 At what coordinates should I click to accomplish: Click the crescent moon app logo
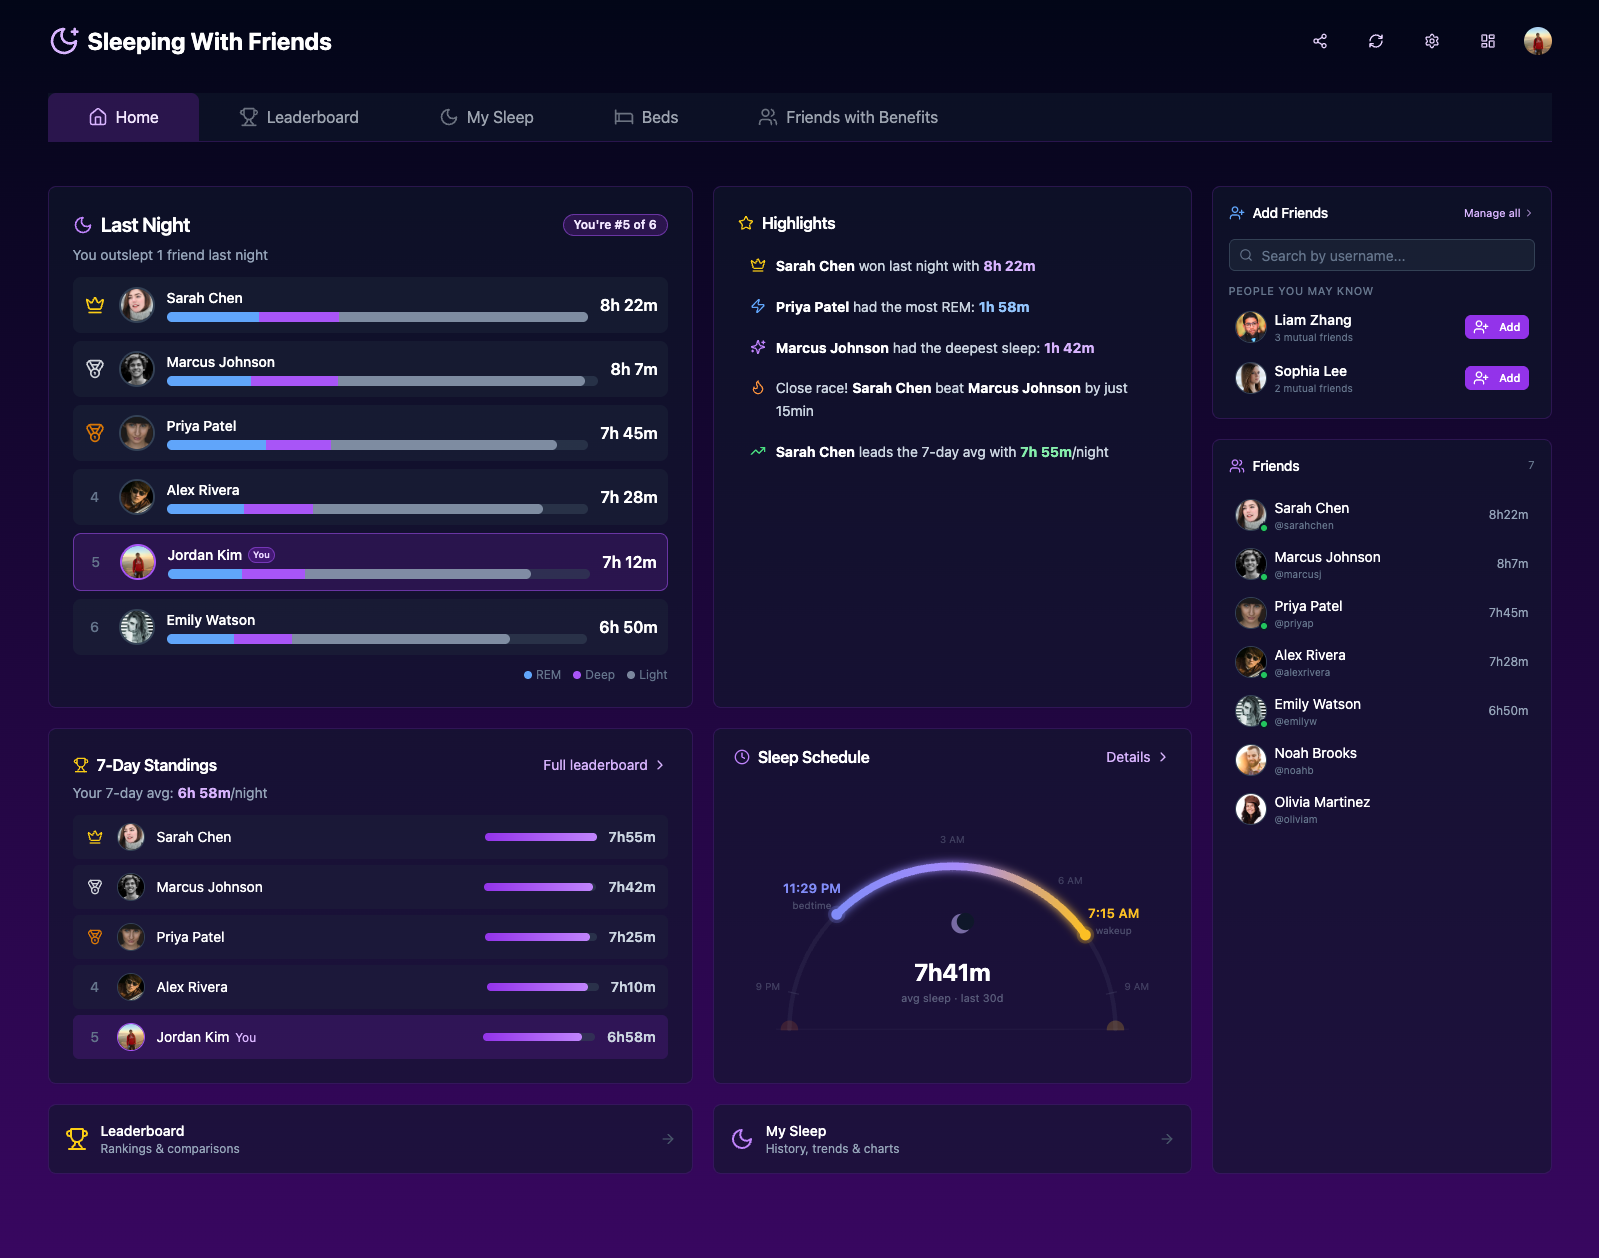pyautogui.click(x=65, y=41)
